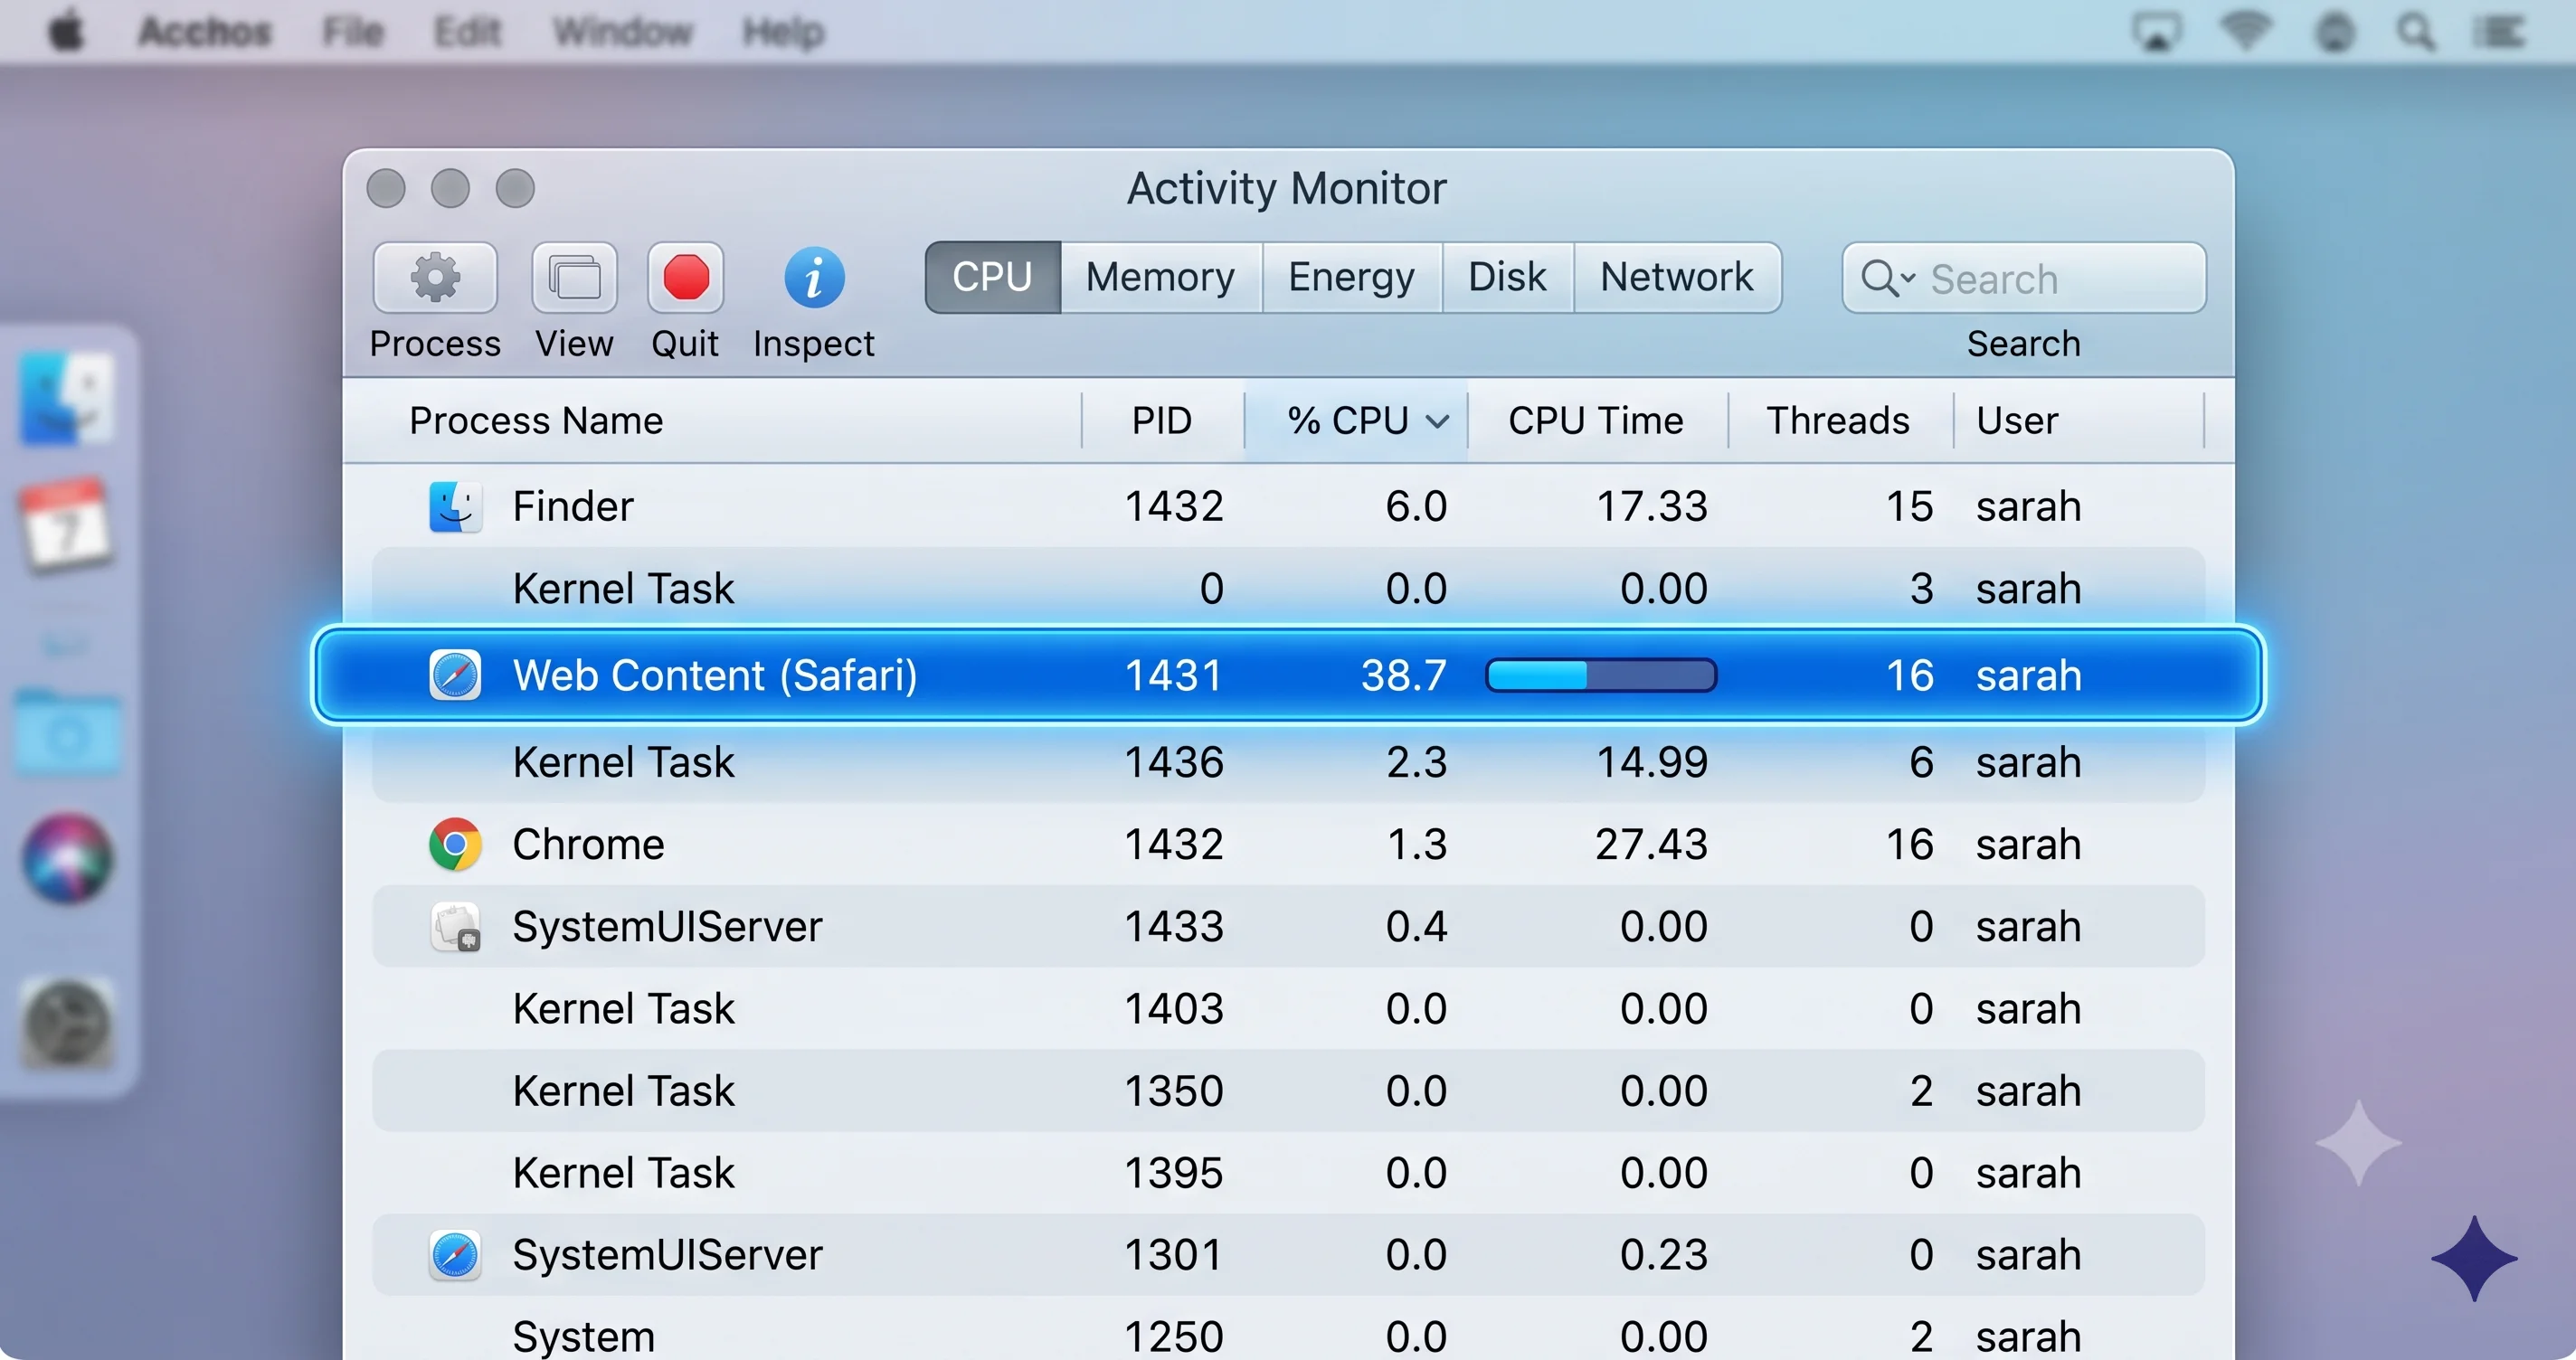Open Spotlight search in the menu bar

(2416, 31)
